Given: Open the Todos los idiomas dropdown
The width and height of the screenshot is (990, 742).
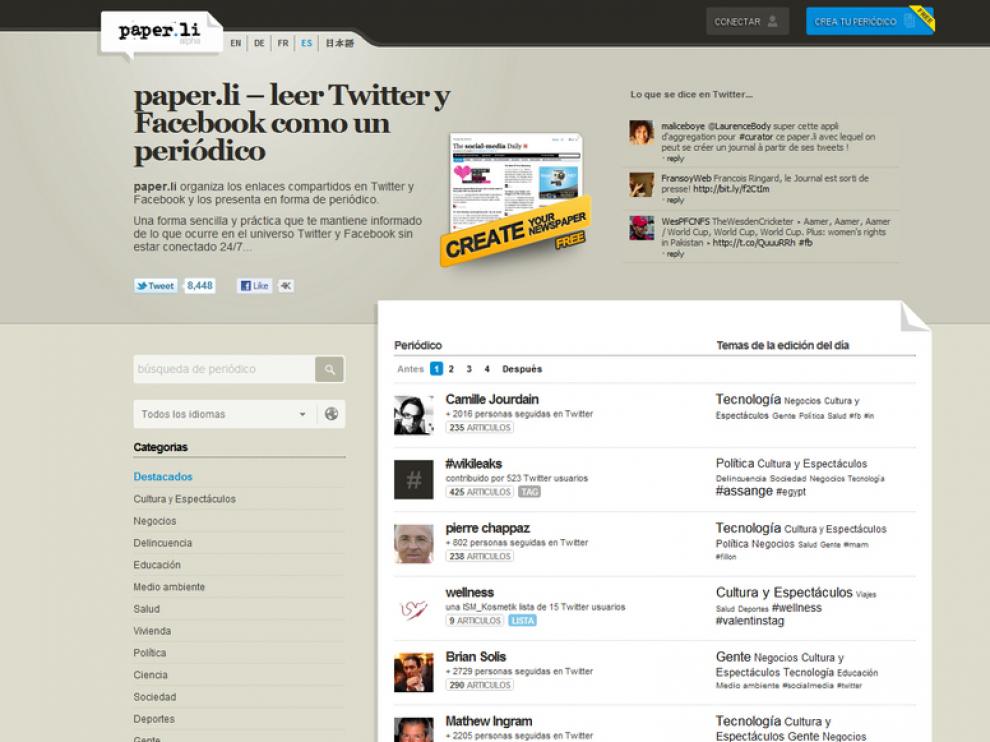Looking at the screenshot, I should [x=224, y=414].
